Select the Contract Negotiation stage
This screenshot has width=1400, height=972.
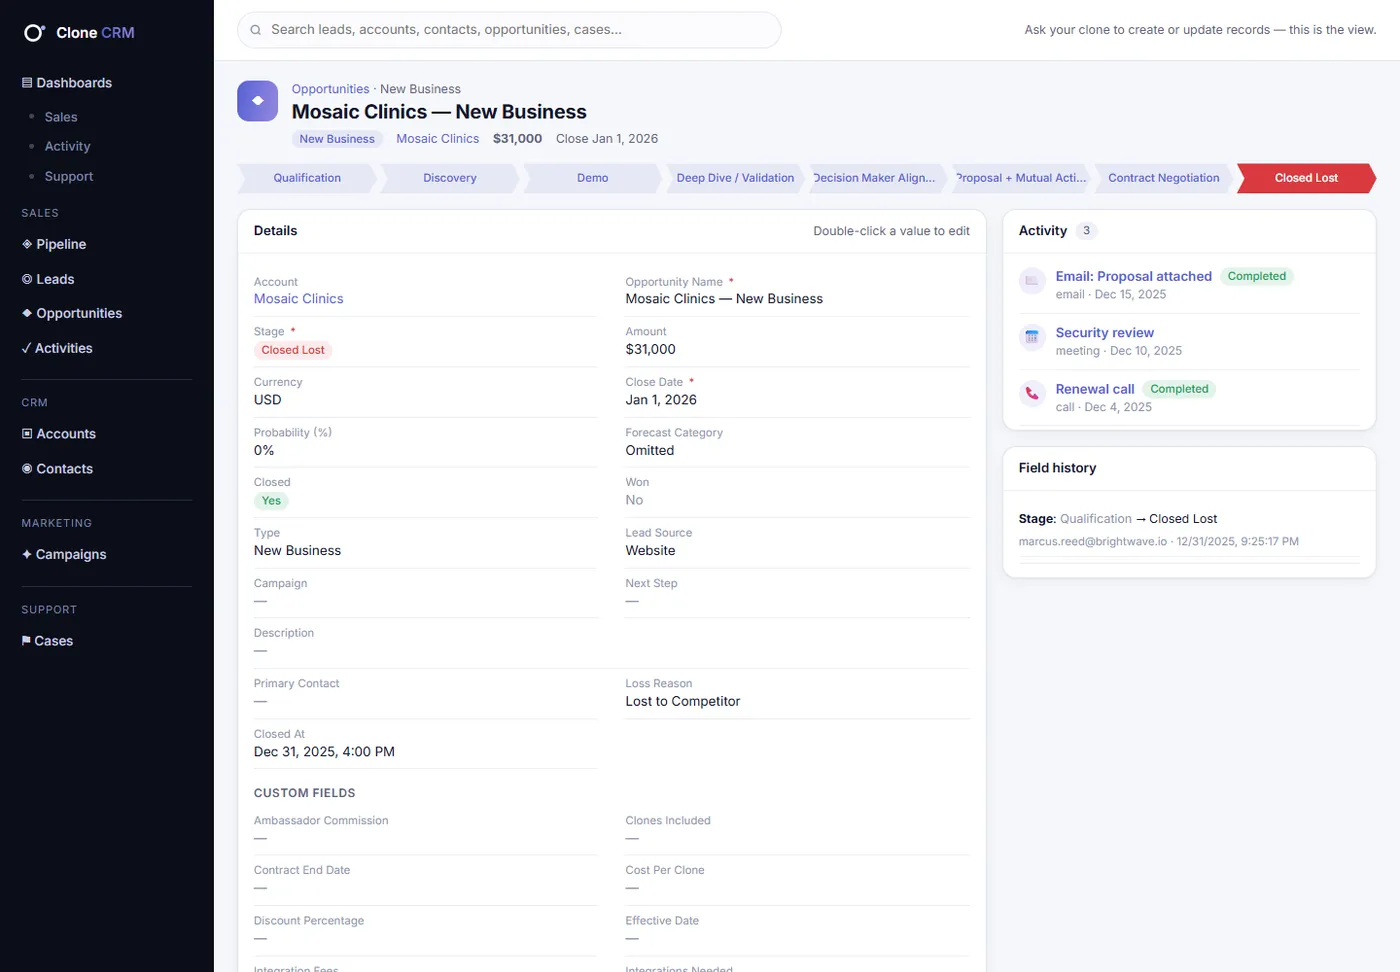point(1163,178)
